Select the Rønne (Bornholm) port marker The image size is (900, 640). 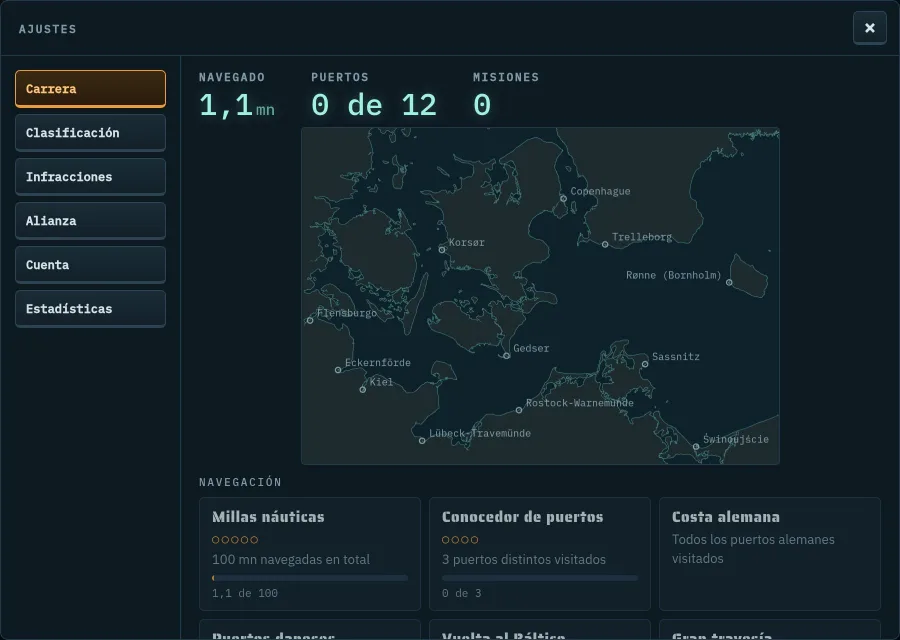click(x=729, y=282)
